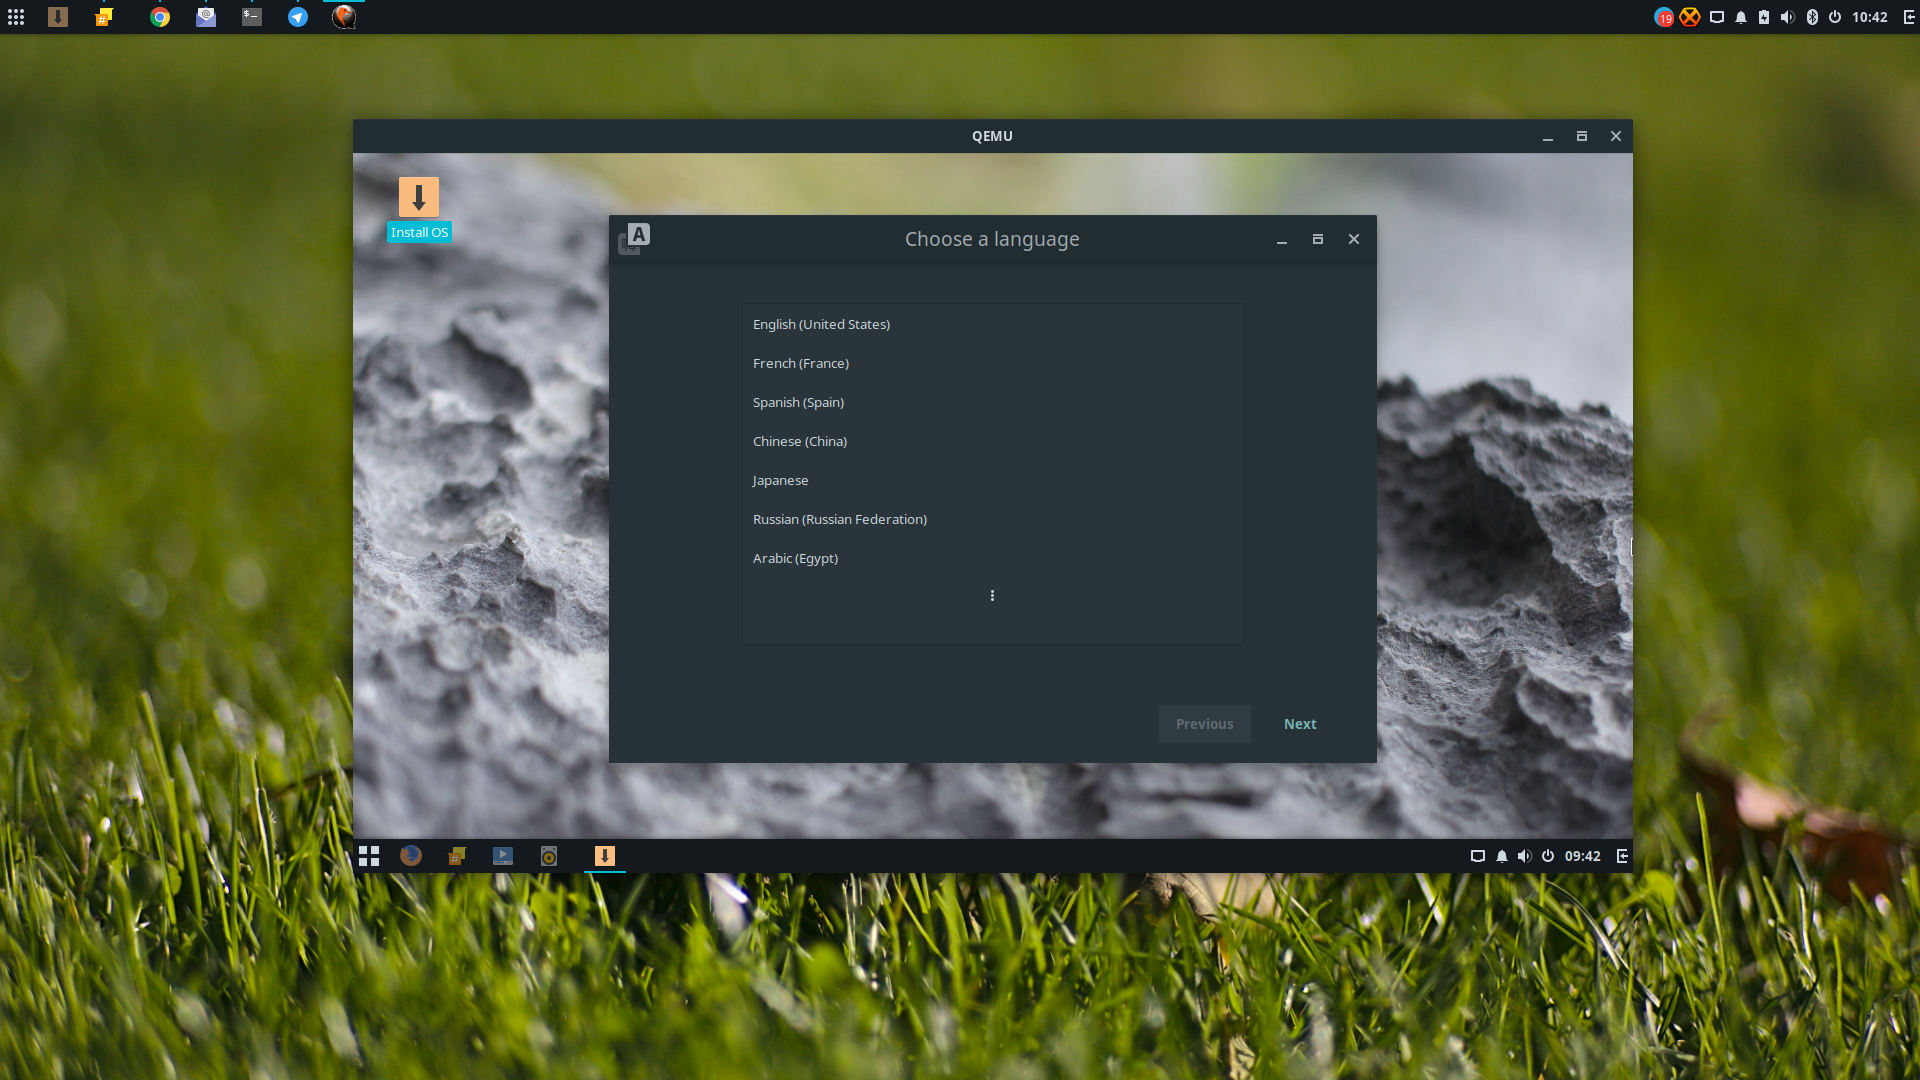
Task: Select running installer in guest taskbar
Action: 605,856
